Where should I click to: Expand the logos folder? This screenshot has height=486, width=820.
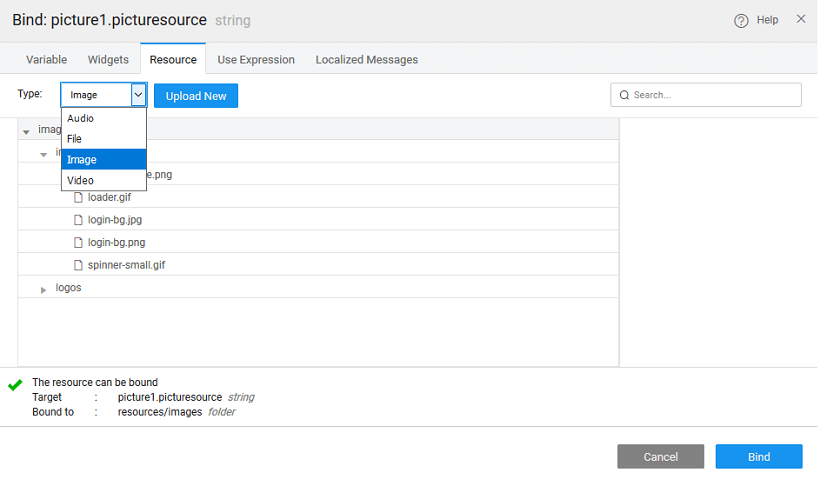[x=43, y=289]
